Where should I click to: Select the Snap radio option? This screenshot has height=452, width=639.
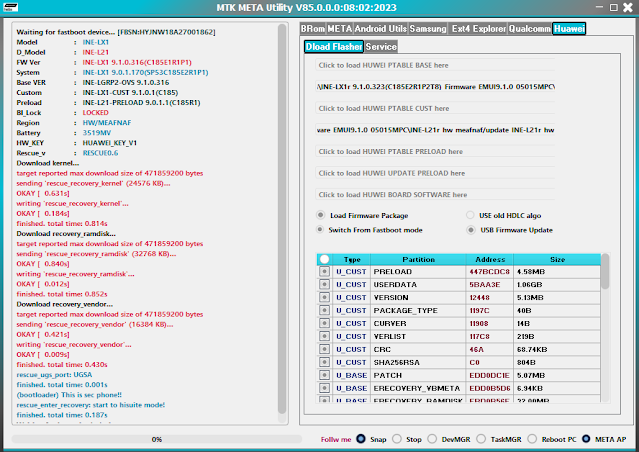(x=361, y=439)
